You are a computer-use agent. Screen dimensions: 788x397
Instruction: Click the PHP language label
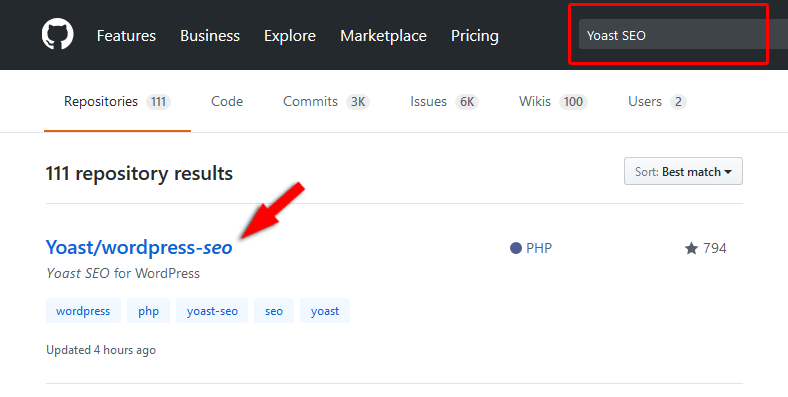pos(539,248)
